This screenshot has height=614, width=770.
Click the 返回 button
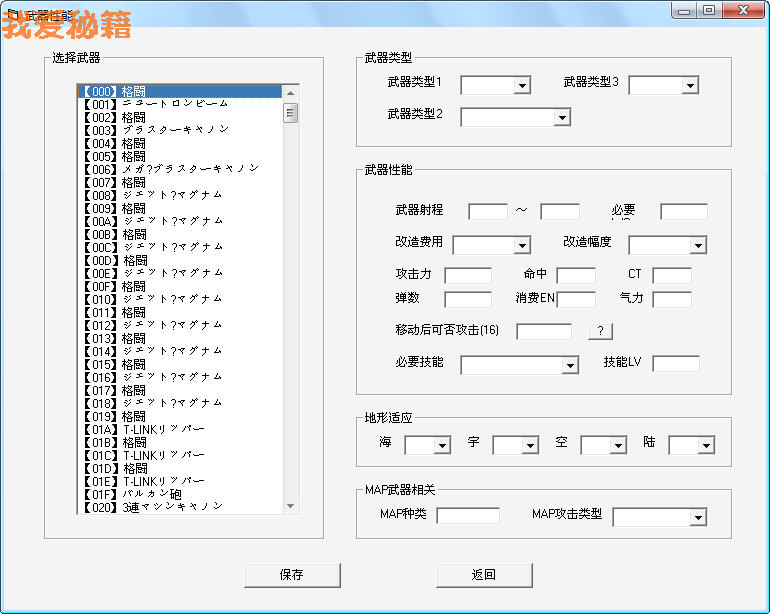click(484, 575)
